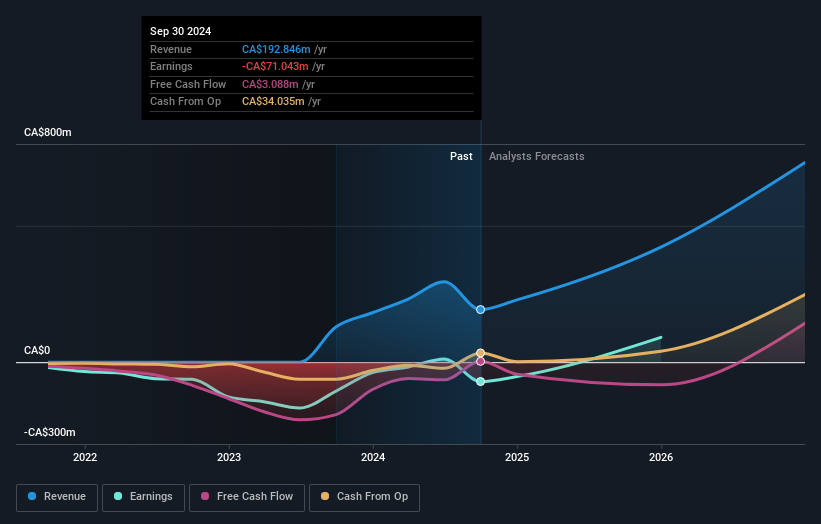Click the CA$34.035m cash from op value
Viewport: 821px width, 524px height.
273,102
